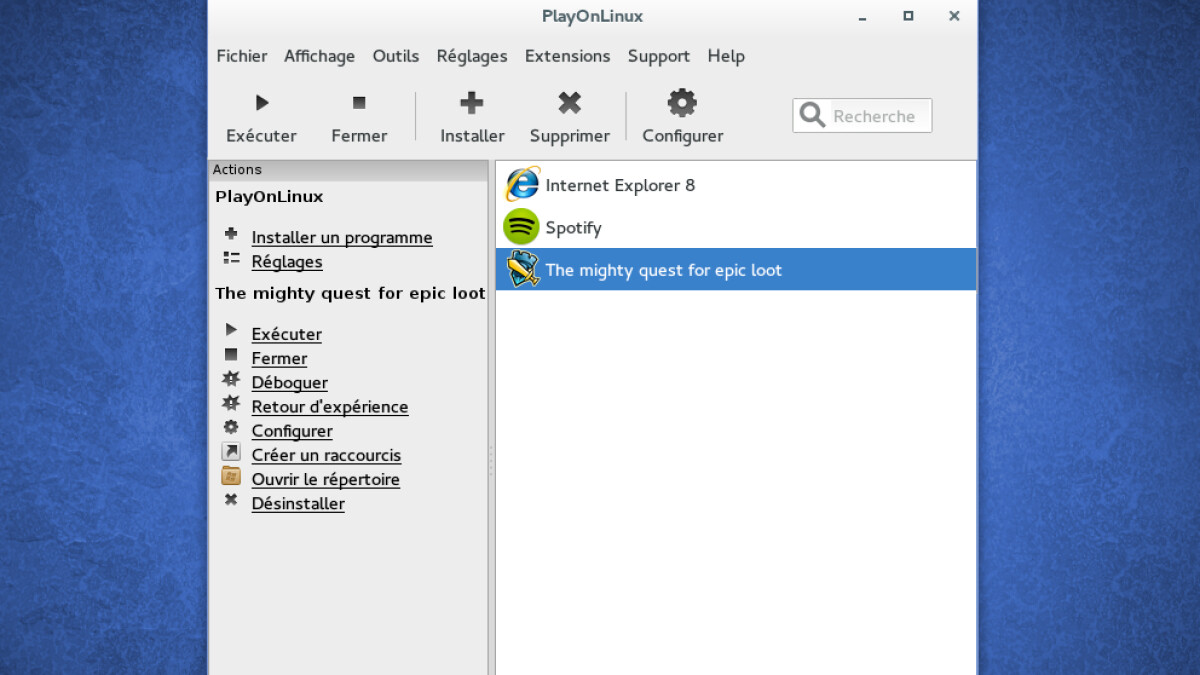The width and height of the screenshot is (1200, 675).
Task: Open the Support menu
Action: coord(659,56)
